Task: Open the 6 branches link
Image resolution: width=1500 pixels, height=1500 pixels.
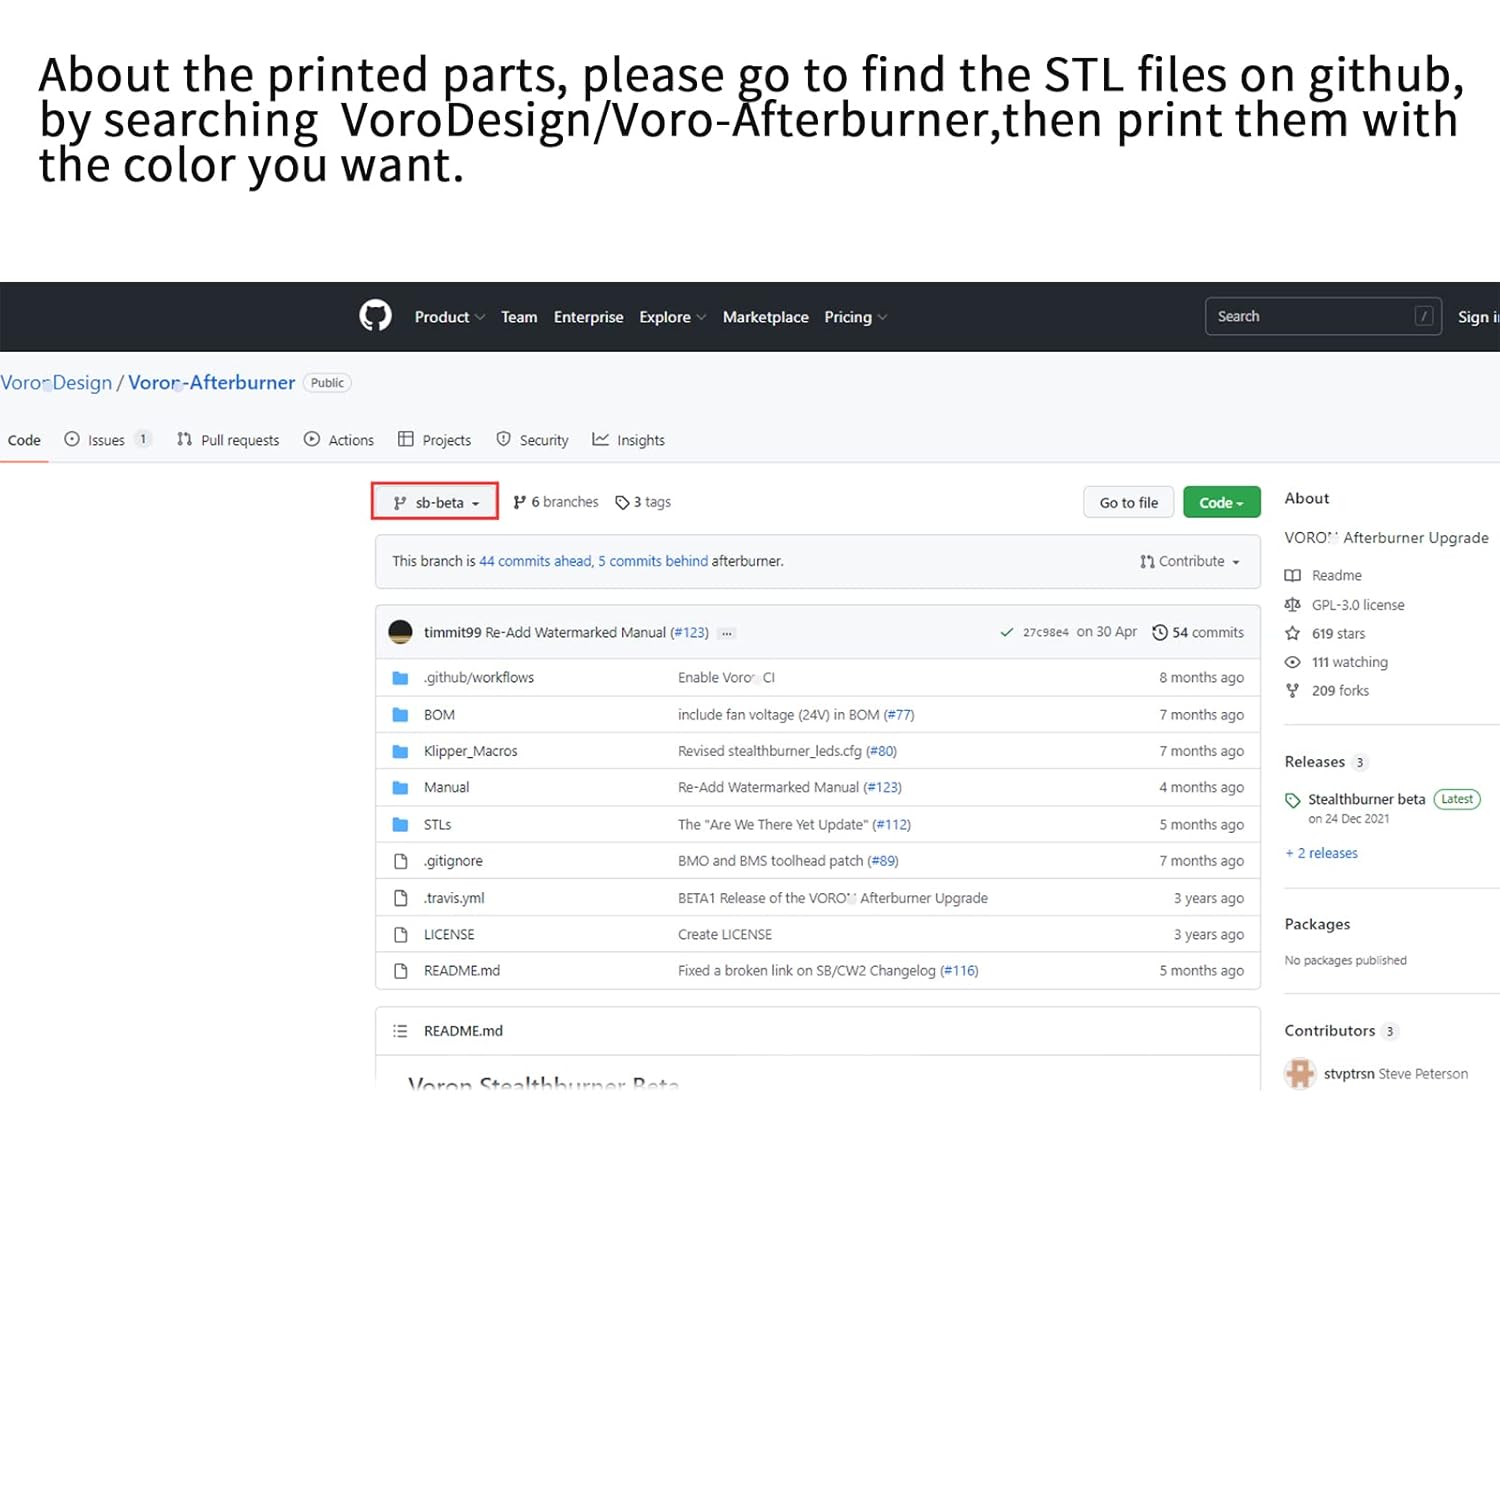Action: pyautogui.click(x=556, y=502)
